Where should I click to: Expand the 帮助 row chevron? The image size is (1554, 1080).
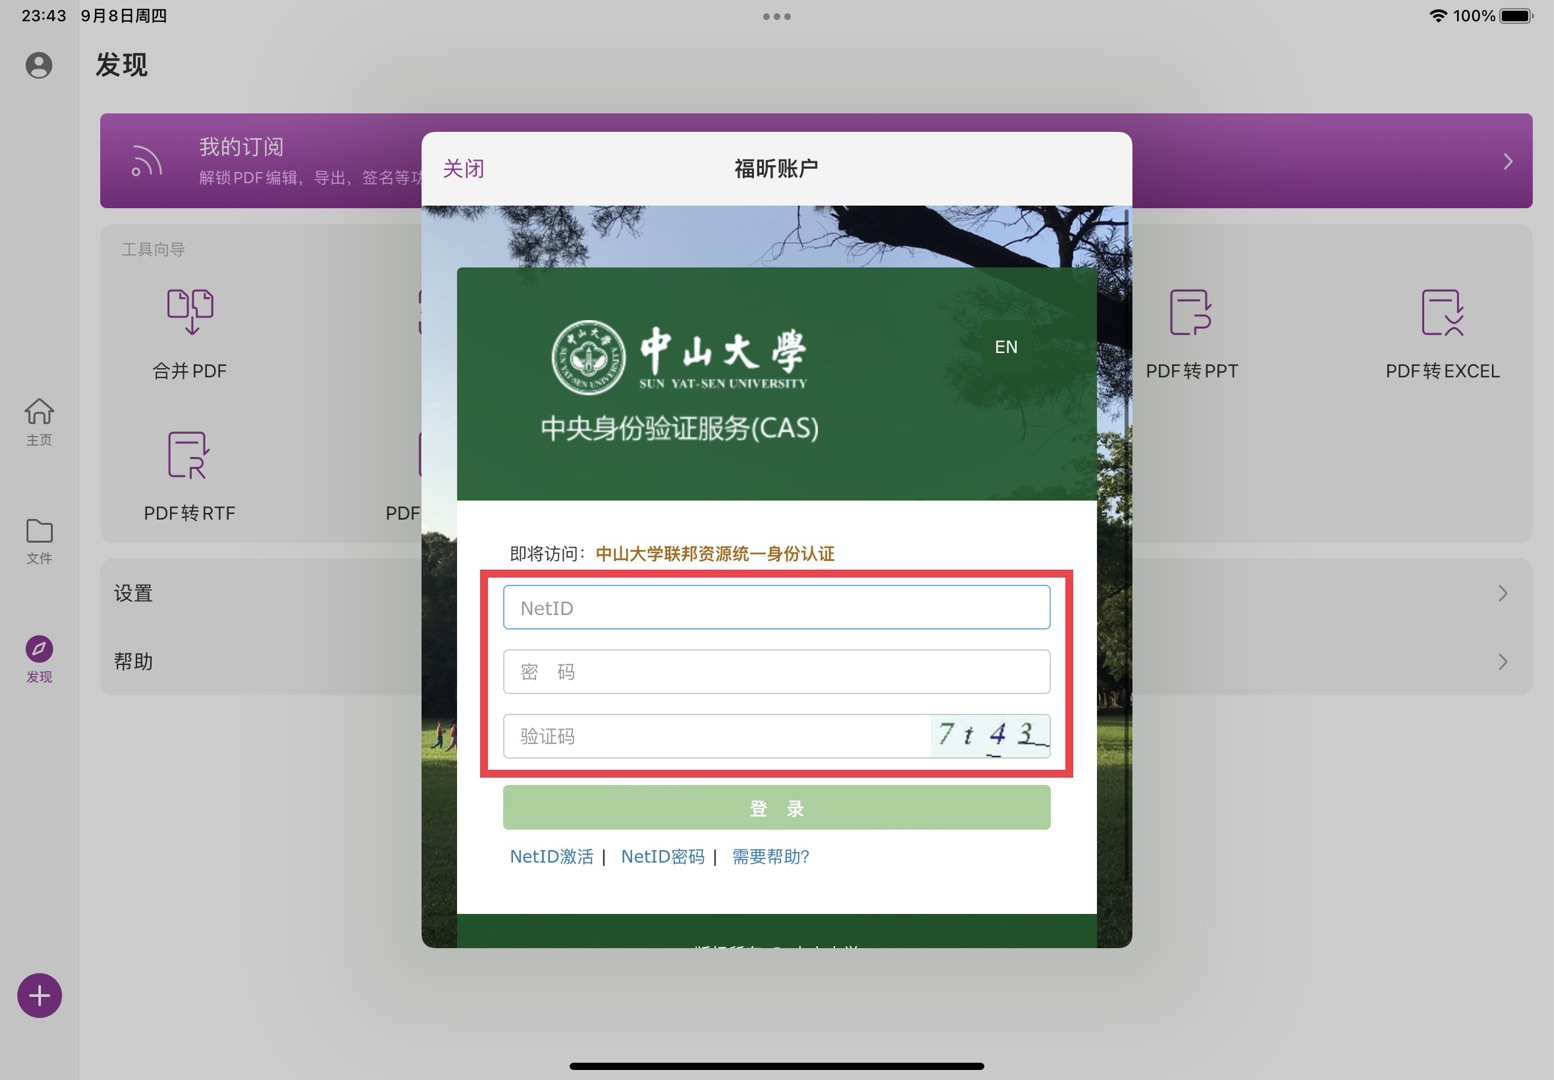(x=1503, y=661)
